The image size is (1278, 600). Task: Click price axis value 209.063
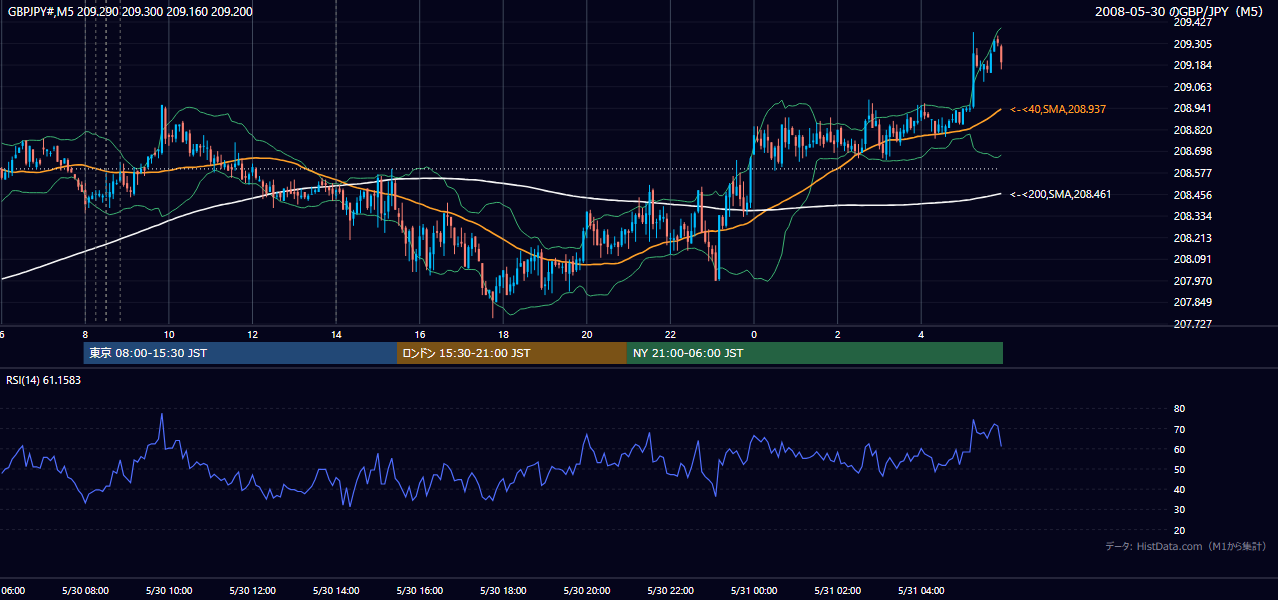pyautogui.click(x=1192, y=87)
